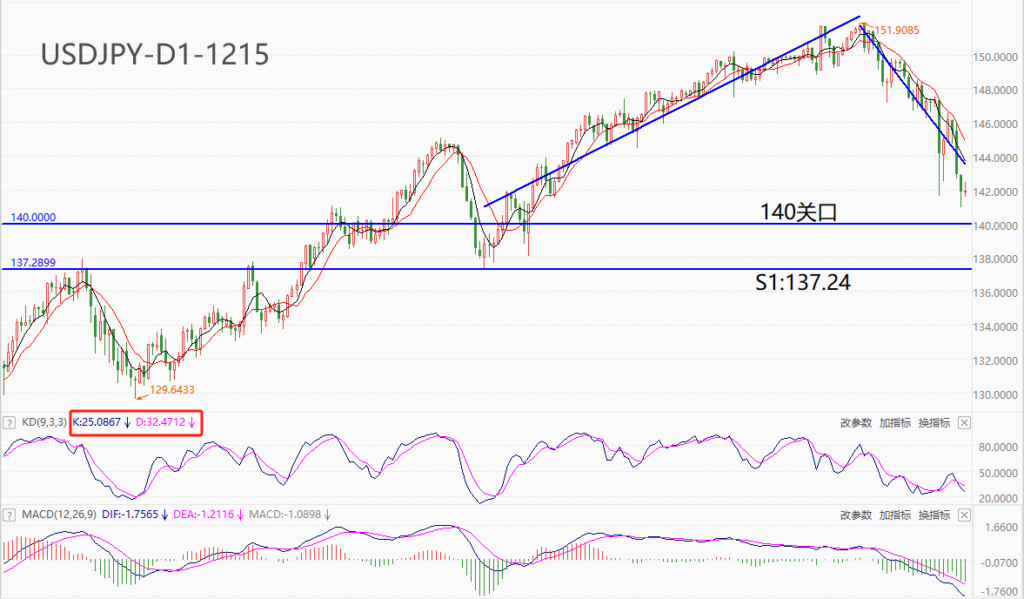The image size is (1024, 599).
Task: Click 换指标 in the KD panel
Action: (934, 423)
